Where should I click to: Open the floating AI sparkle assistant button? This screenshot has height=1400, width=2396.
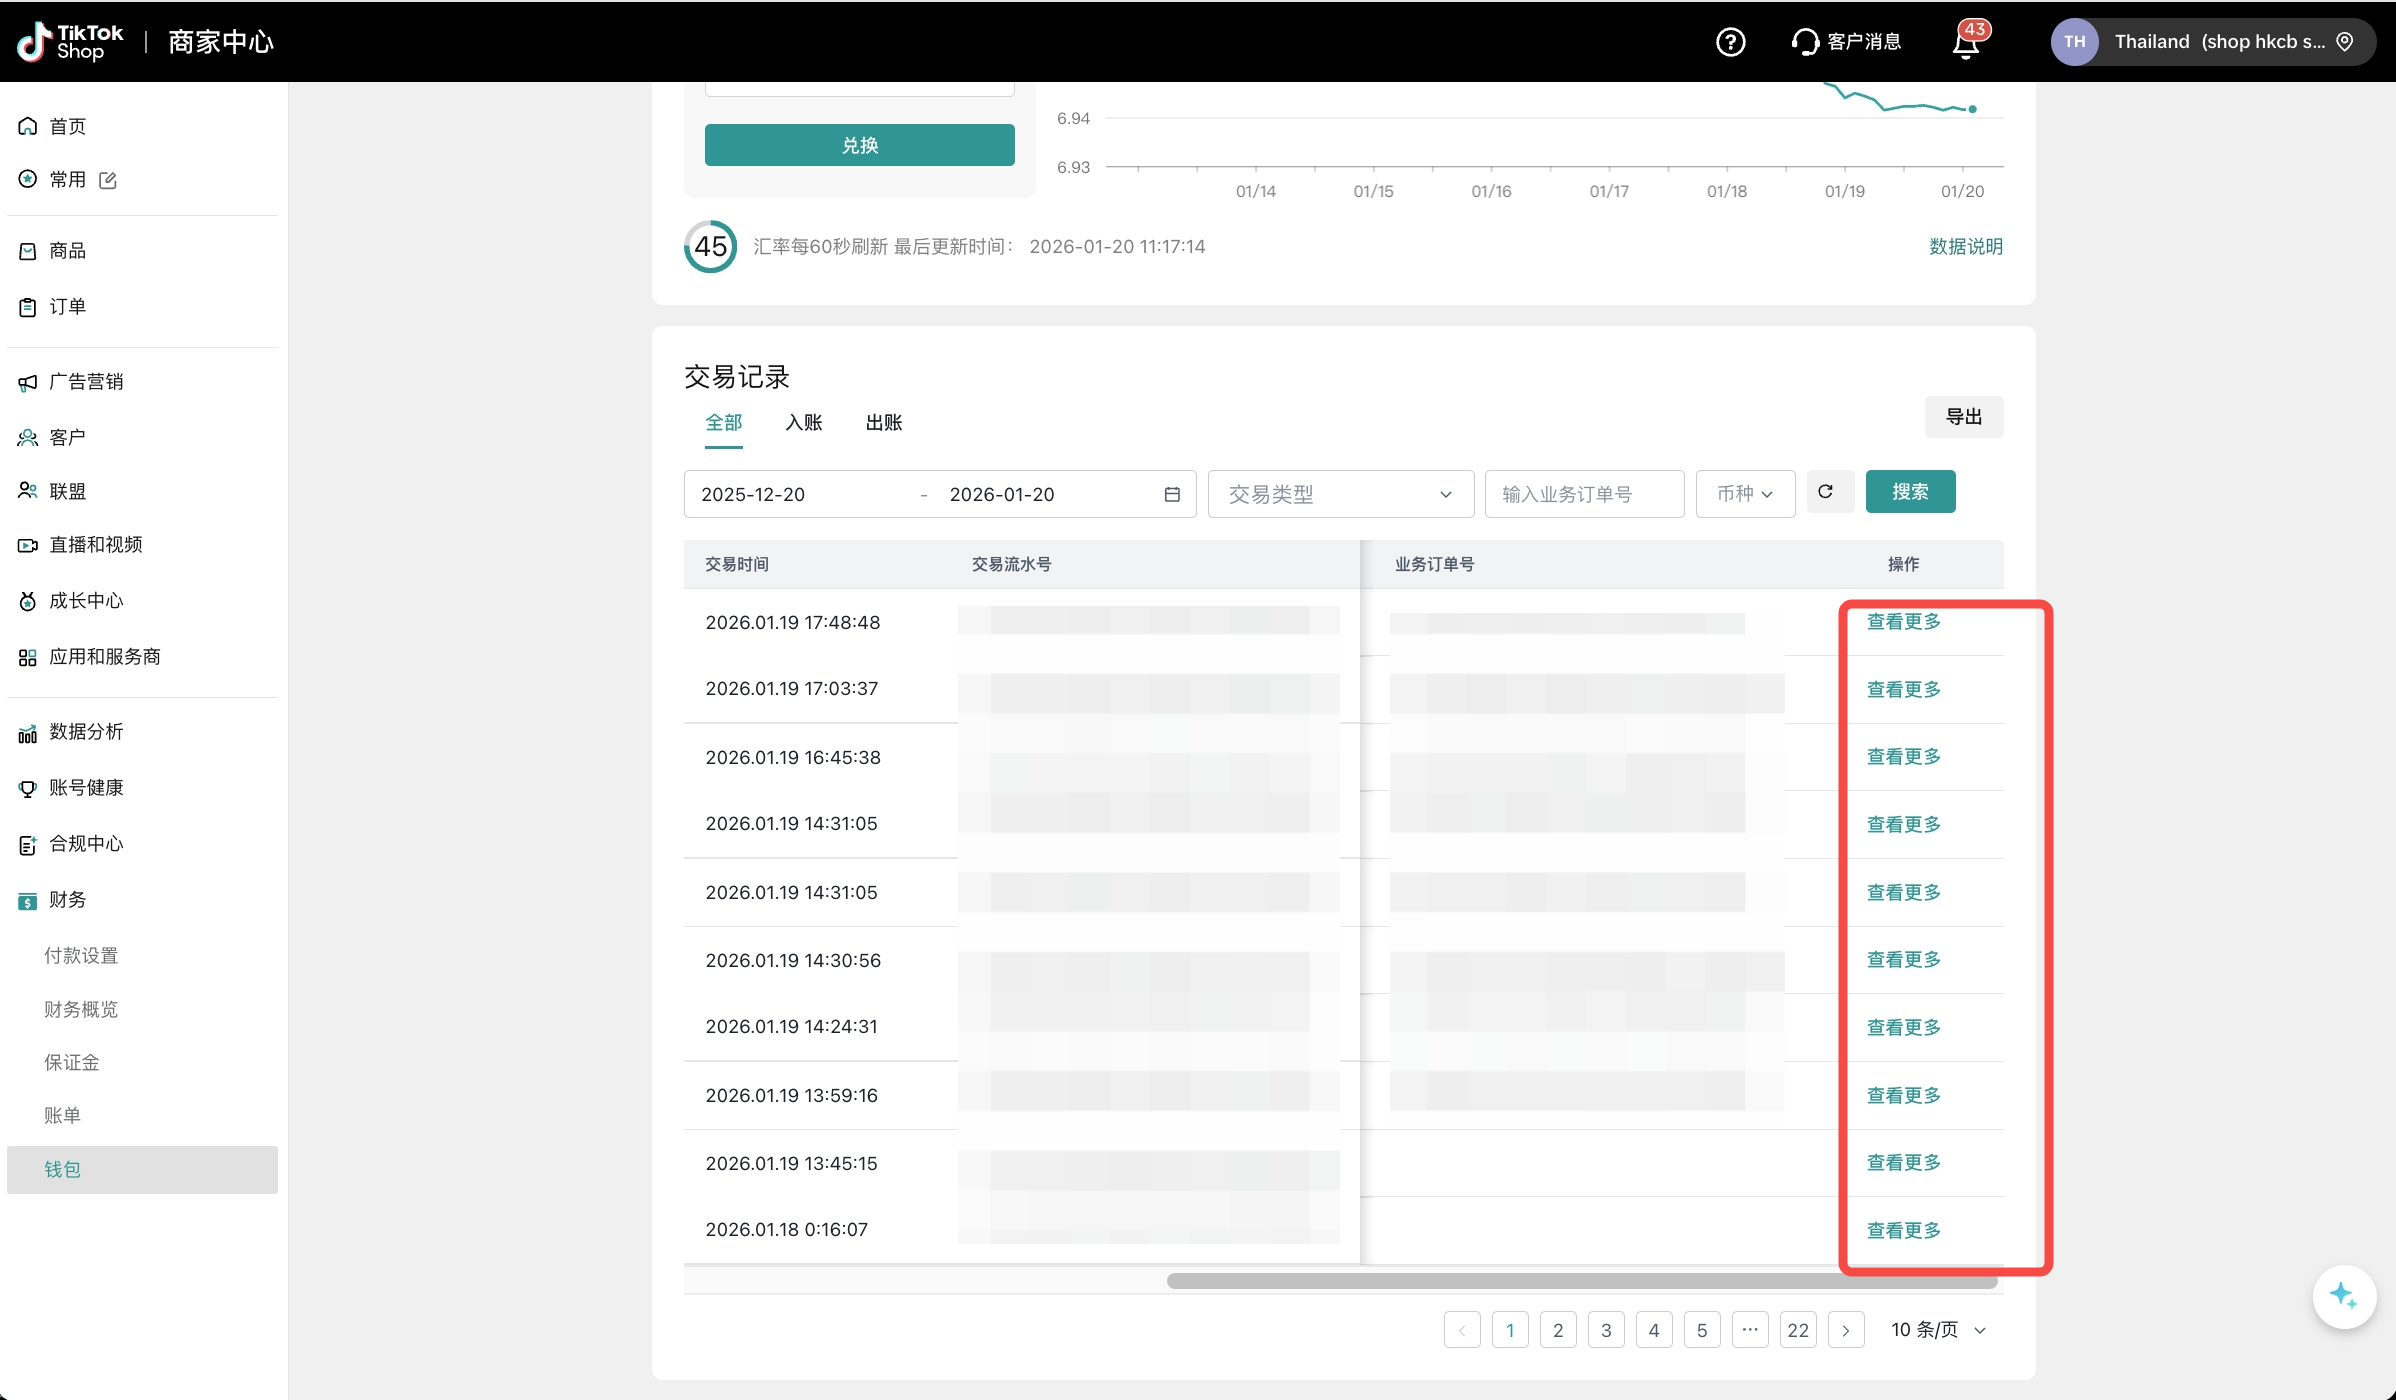2343,1296
